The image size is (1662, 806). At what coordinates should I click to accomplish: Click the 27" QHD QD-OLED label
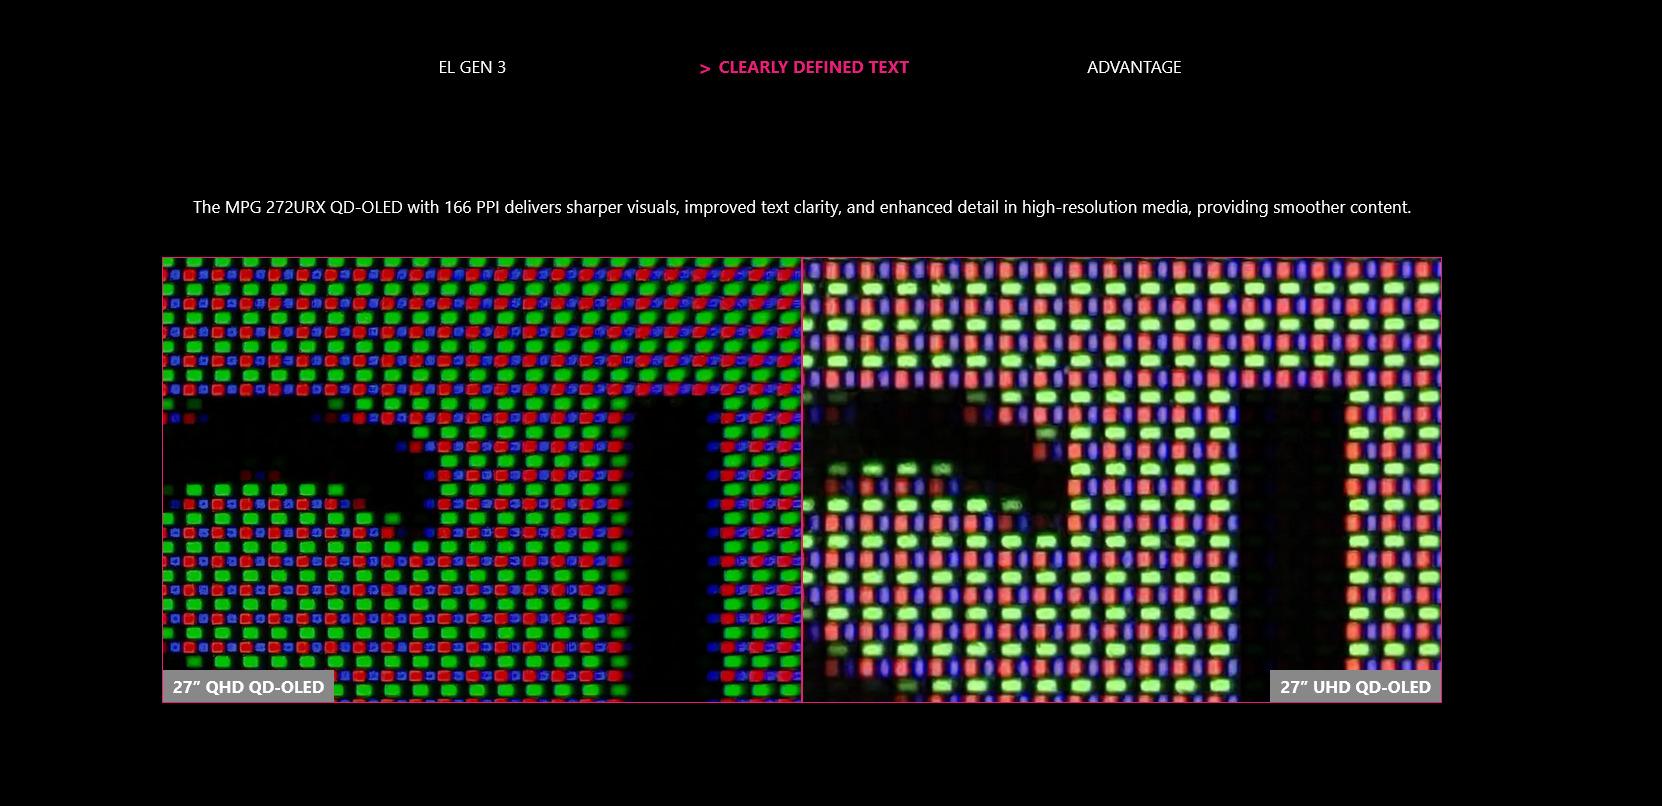coord(248,687)
